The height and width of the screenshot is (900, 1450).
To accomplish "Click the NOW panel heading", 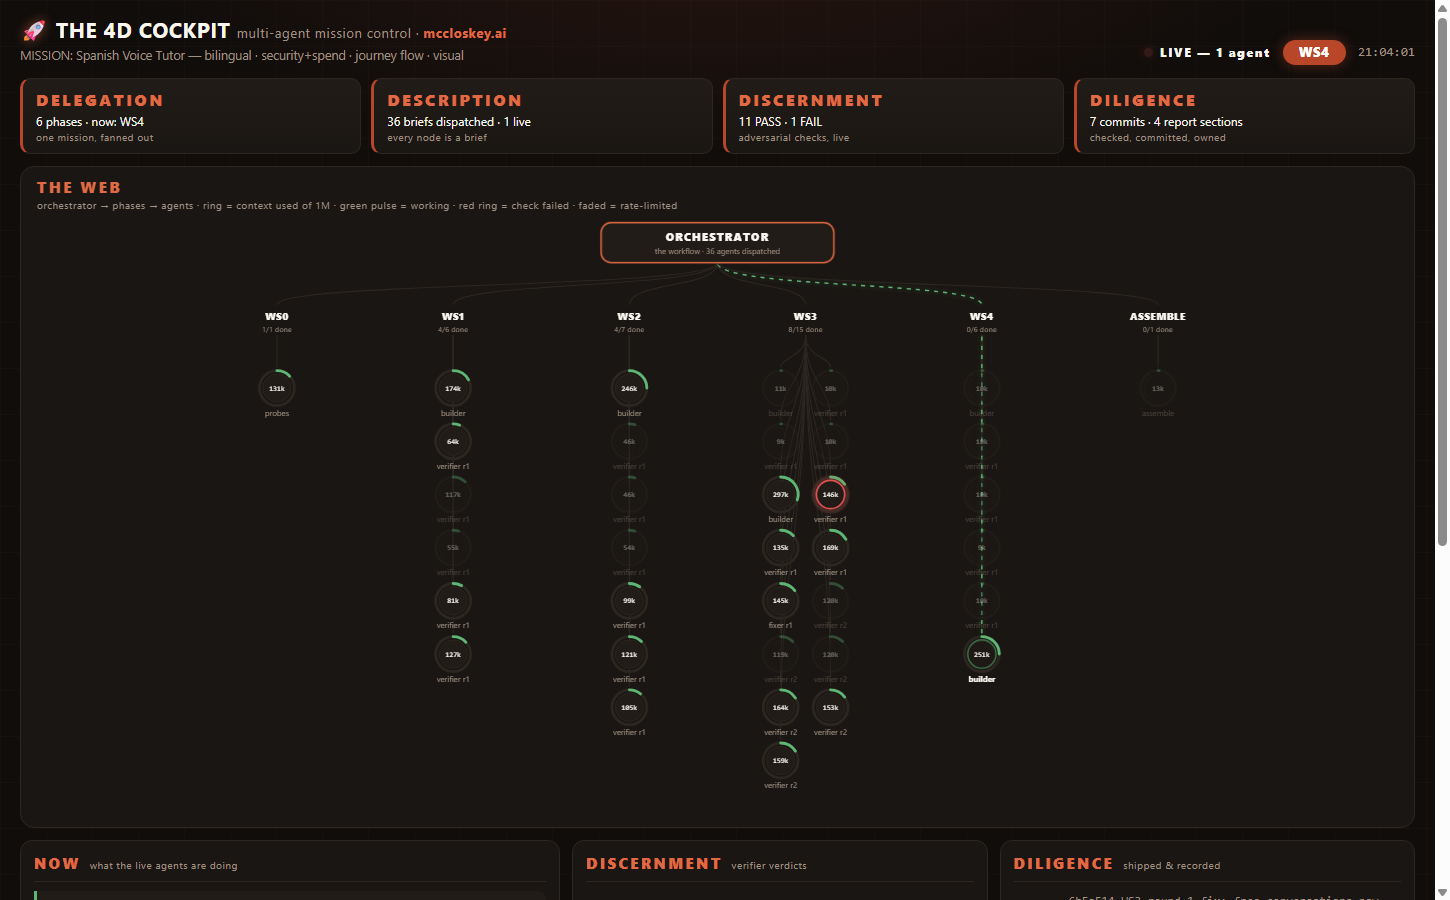I will click(57, 864).
